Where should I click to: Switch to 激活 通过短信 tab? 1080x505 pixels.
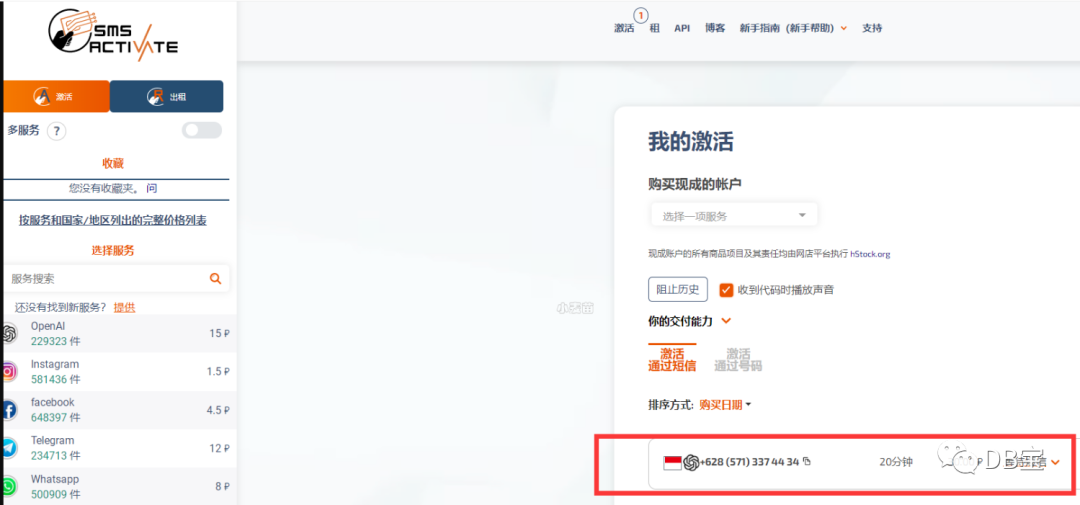point(672,359)
